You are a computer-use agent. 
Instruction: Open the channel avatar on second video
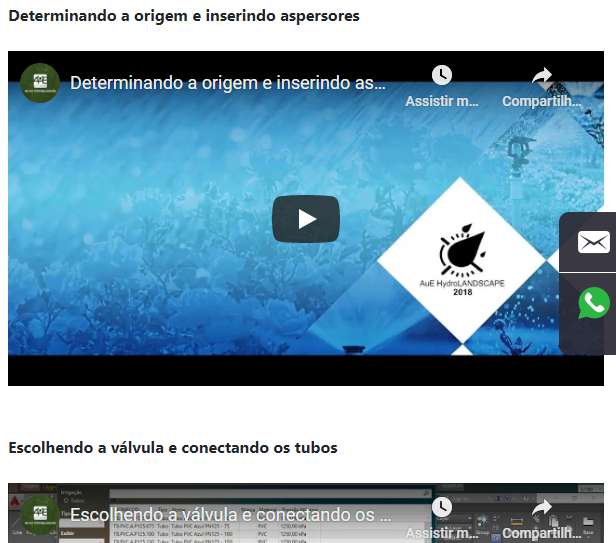click(40, 514)
